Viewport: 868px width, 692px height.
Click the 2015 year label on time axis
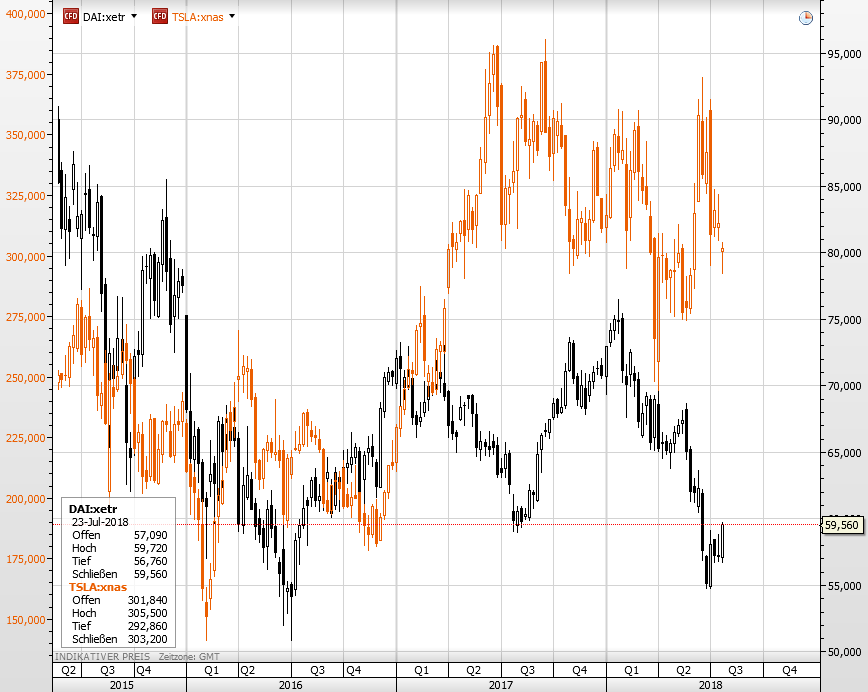[x=121, y=685]
